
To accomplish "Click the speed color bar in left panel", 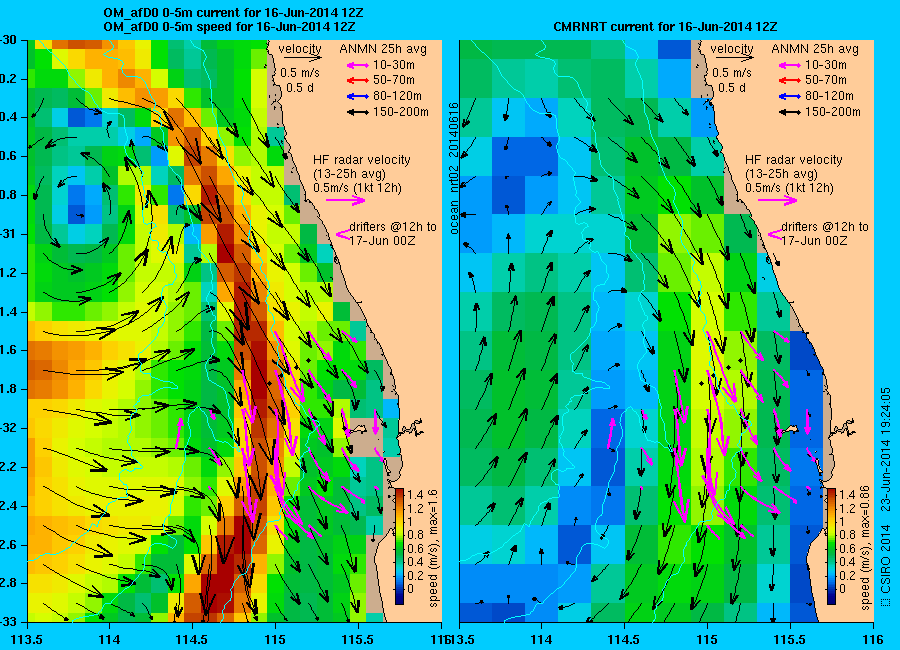I will coord(399,546).
